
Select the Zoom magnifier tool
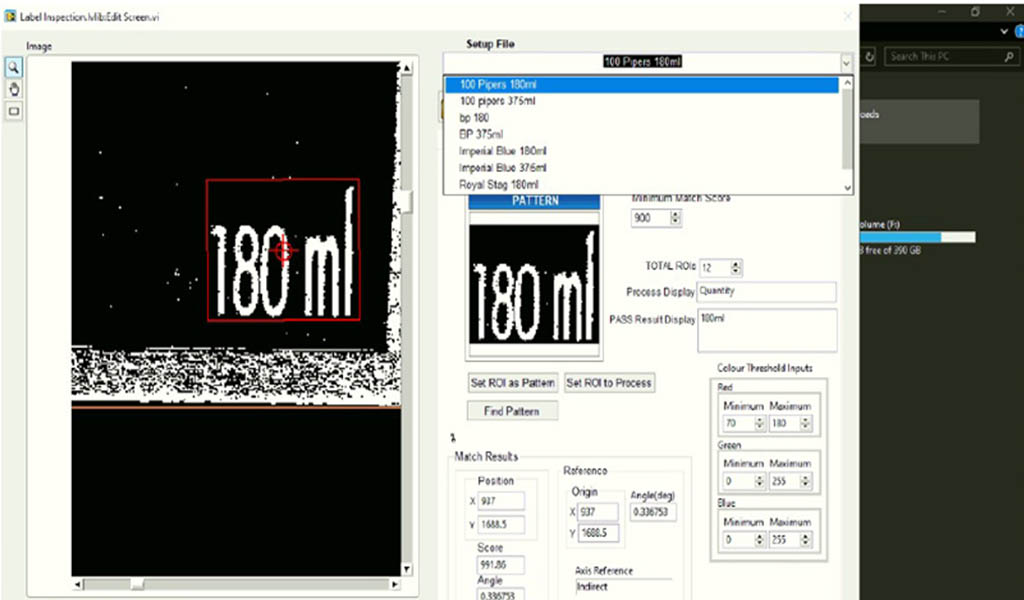pos(14,68)
